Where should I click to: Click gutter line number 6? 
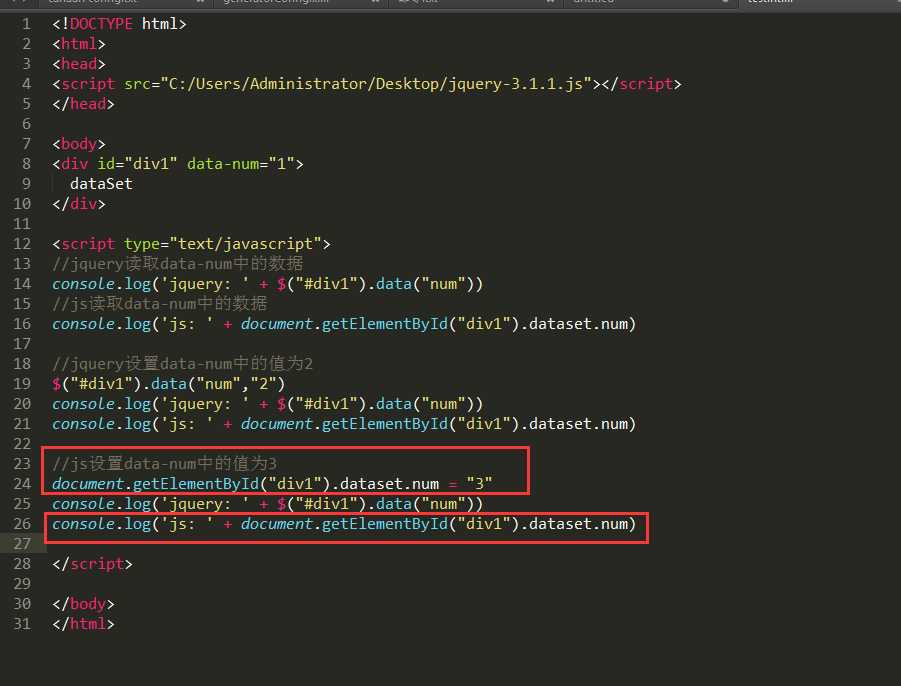click(x=26, y=124)
